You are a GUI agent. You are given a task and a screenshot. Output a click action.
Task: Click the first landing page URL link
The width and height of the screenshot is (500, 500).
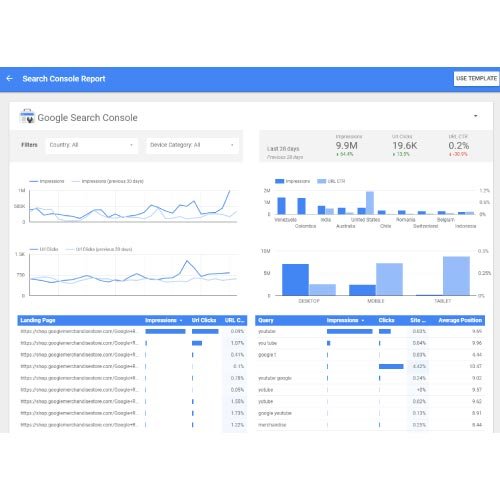(79, 331)
